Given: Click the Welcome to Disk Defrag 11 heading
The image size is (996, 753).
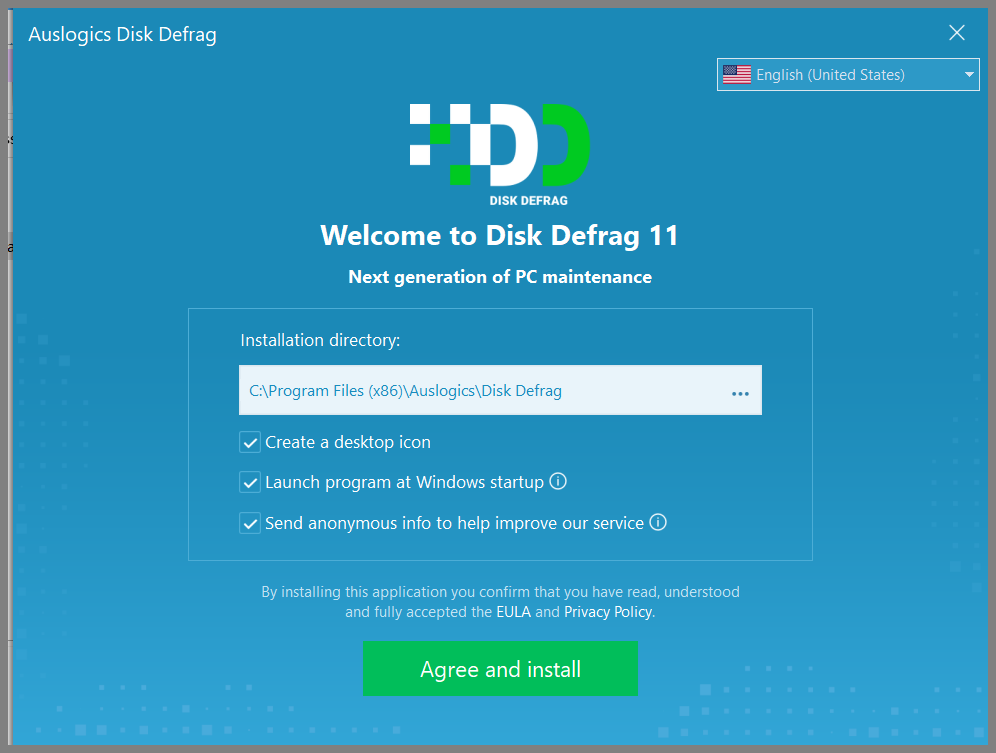Looking at the screenshot, I should coord(499,236).
